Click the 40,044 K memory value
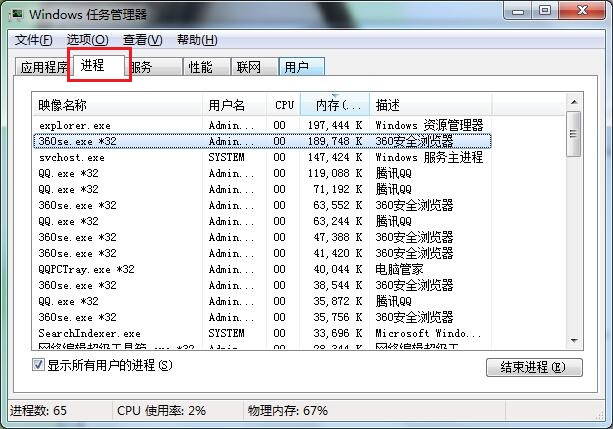 (x=338, y=269)
